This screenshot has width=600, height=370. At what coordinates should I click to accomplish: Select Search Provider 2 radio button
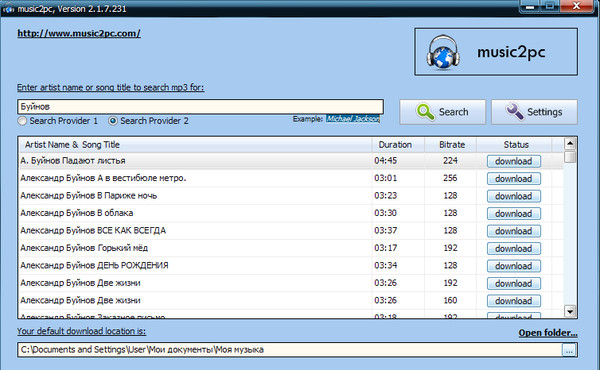pos(112,121)
